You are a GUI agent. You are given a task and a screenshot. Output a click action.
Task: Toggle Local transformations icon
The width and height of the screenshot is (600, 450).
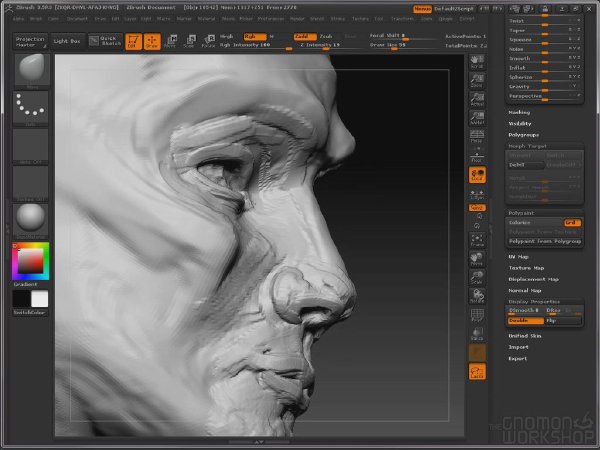(x=478, y=175)
